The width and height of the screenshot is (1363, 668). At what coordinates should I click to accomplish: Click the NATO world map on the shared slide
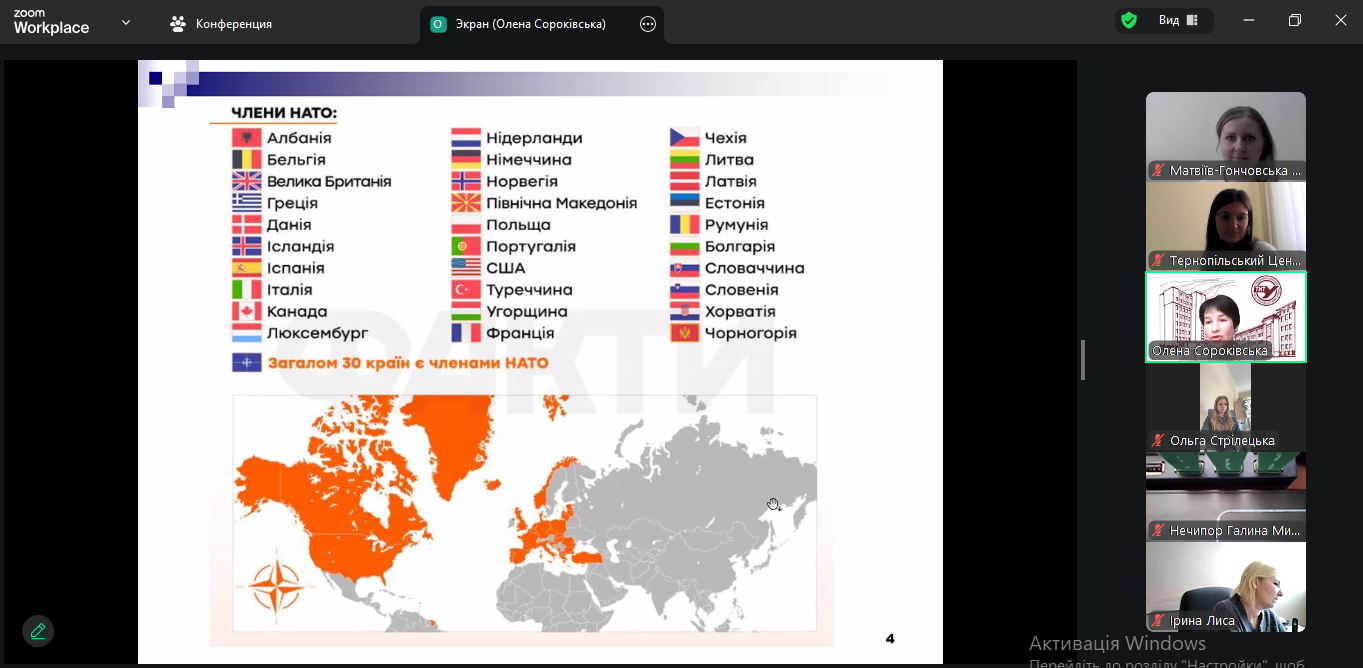(524, 512)
